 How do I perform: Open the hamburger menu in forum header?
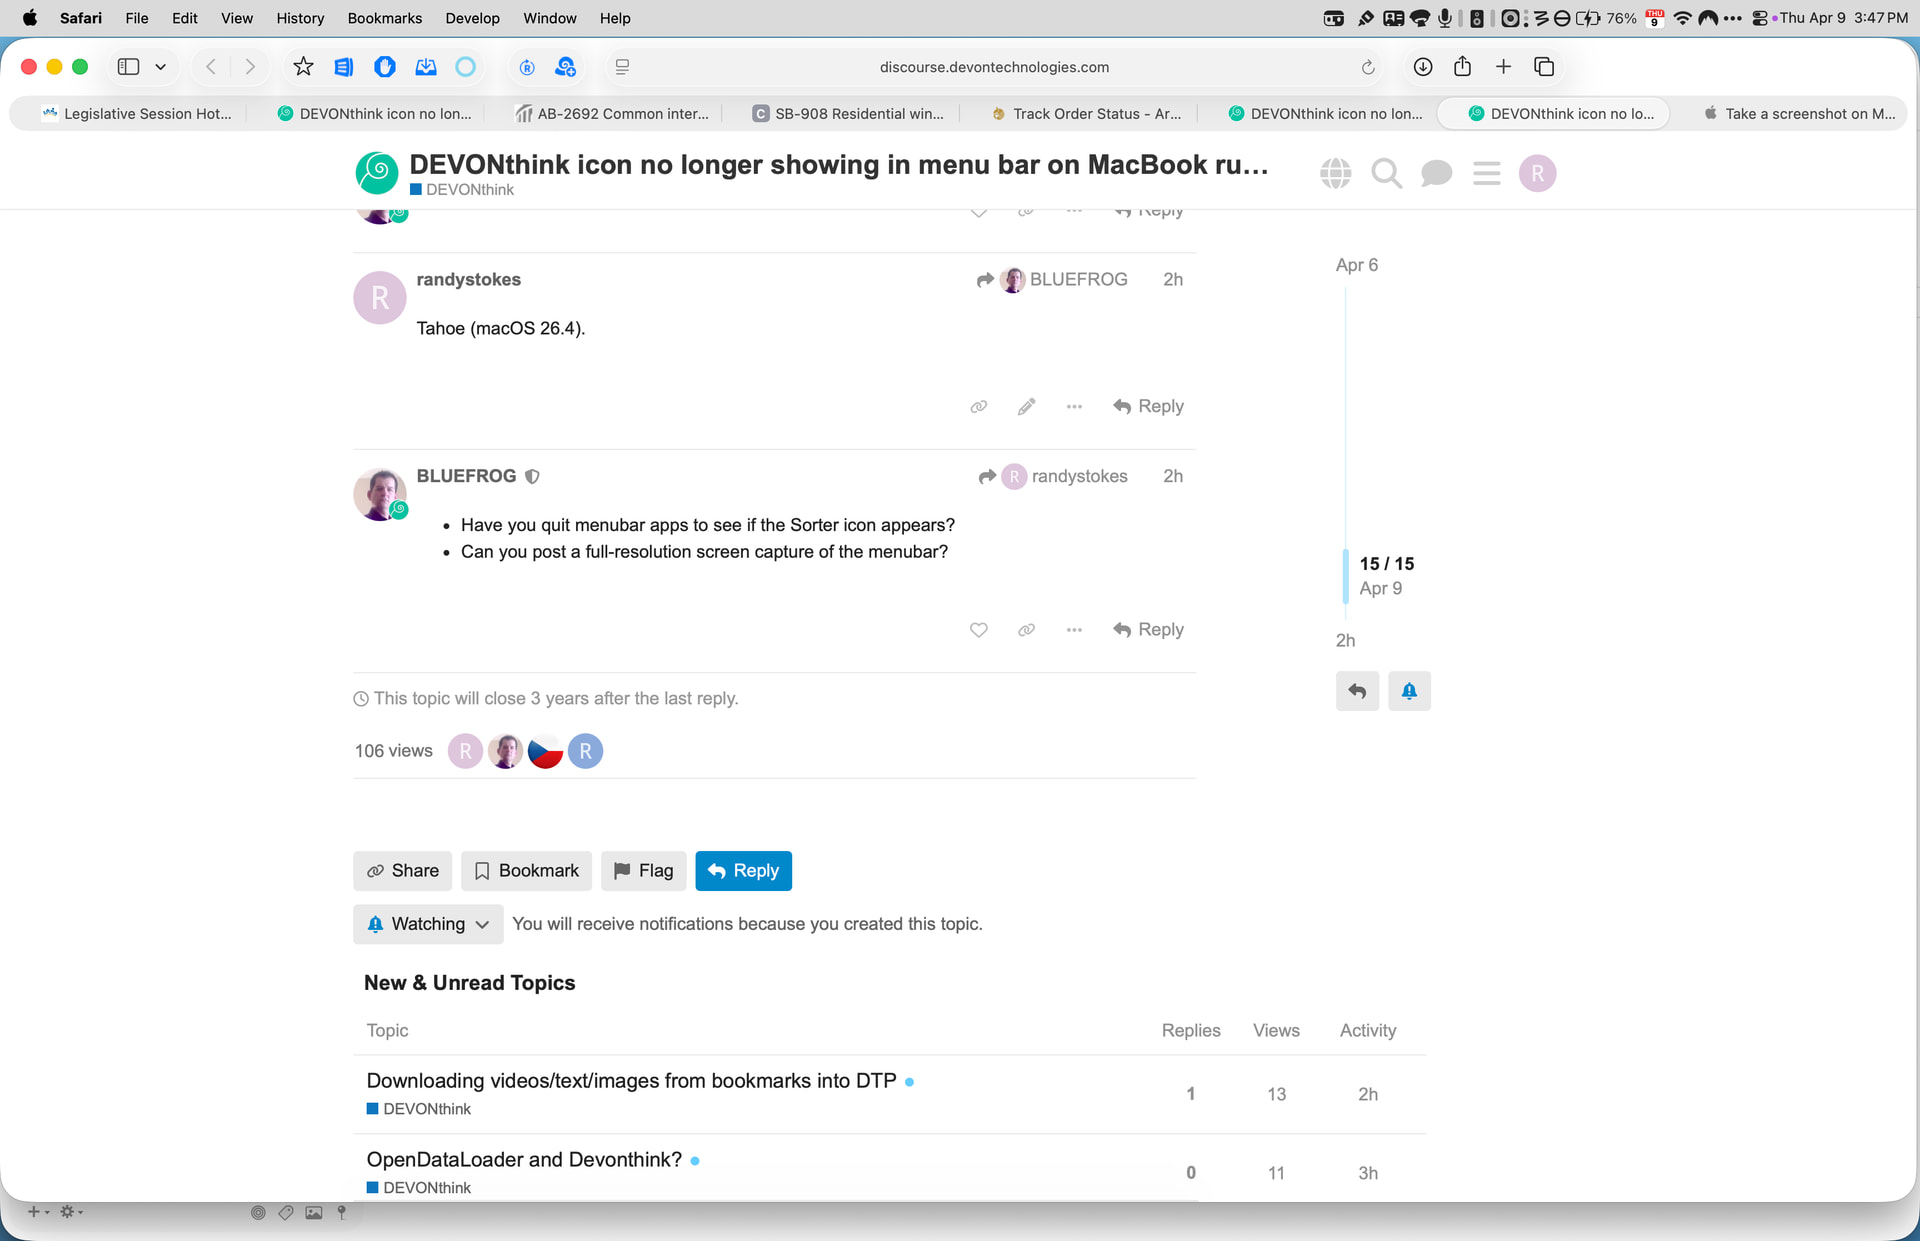[x=1486, y=173]
